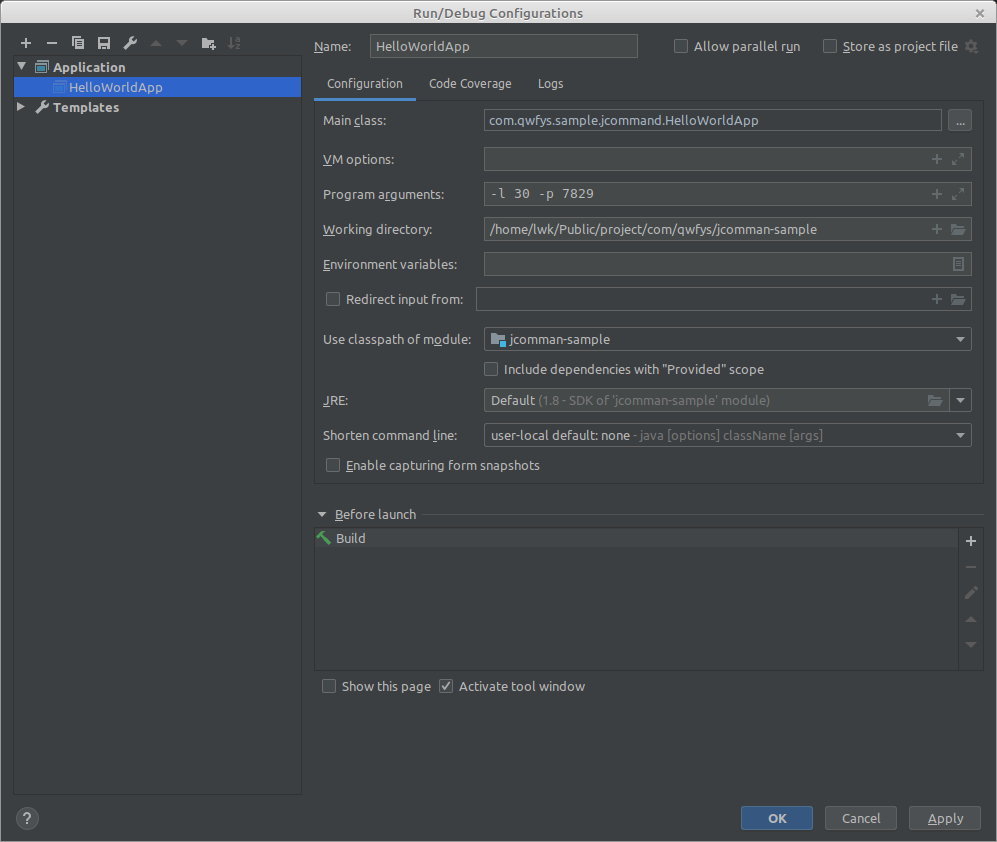Image resolution: width=997 pixels, height=842 pixels.
Task: Move the configuration up with the toolbar arrow
Action: pyautogui.click(x=156, y=43)
